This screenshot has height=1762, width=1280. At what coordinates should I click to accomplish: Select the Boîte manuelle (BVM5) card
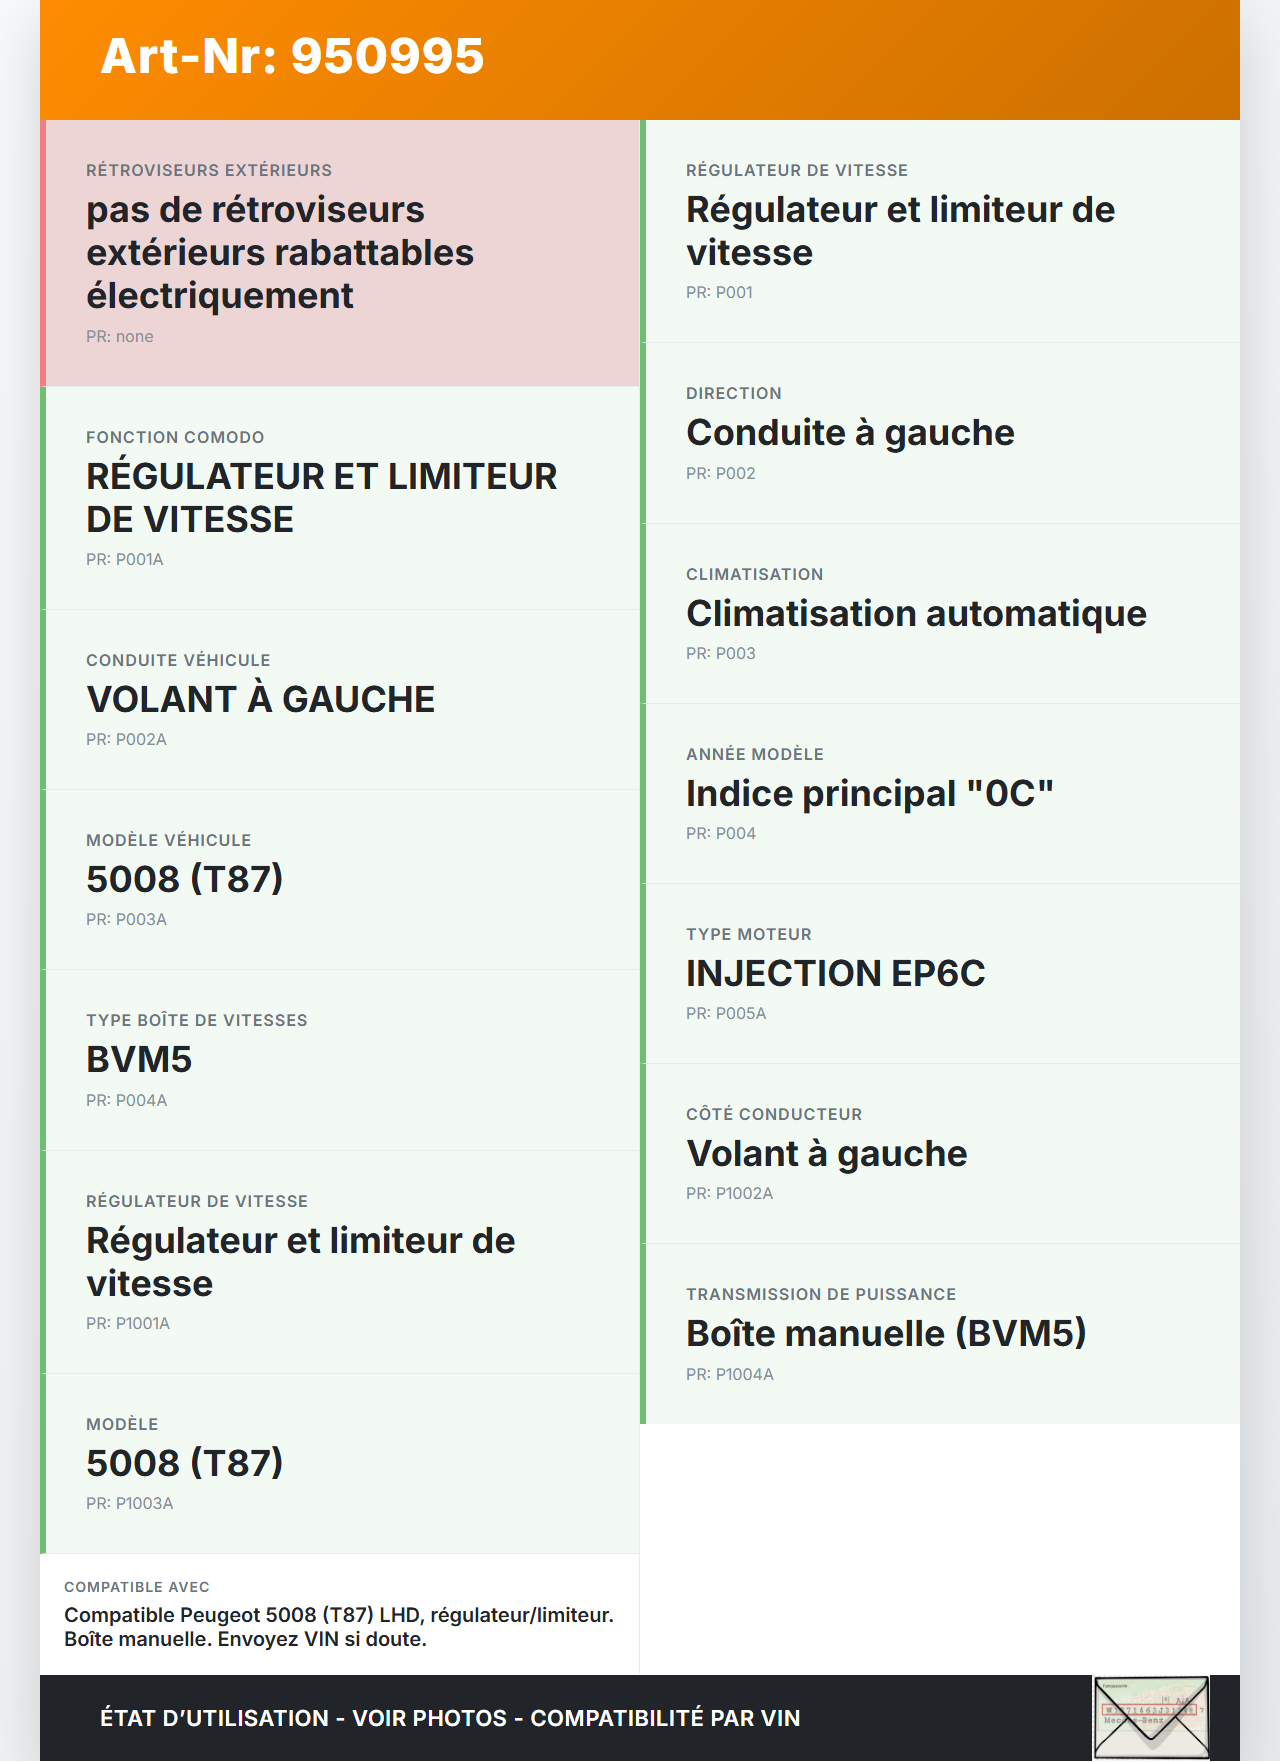[940, 1333]
